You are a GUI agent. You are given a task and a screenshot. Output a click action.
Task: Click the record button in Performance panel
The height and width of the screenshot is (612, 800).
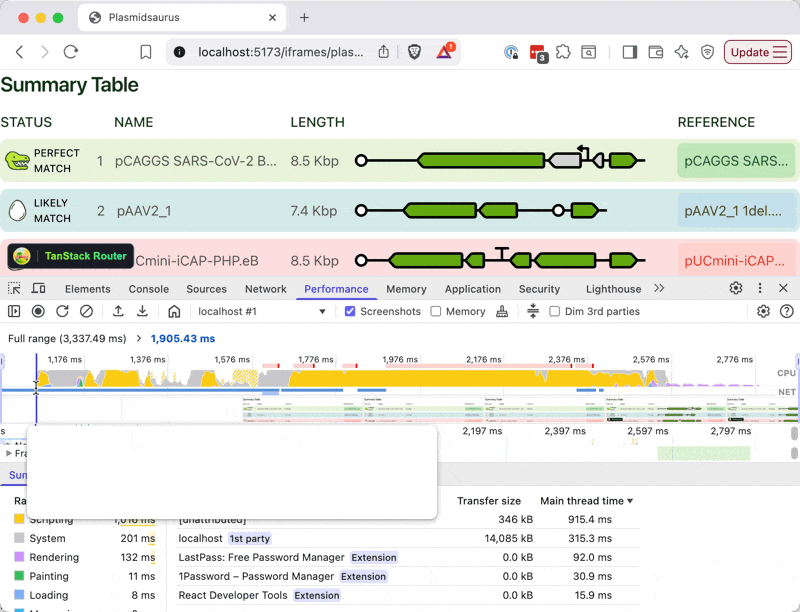[38, 312]
